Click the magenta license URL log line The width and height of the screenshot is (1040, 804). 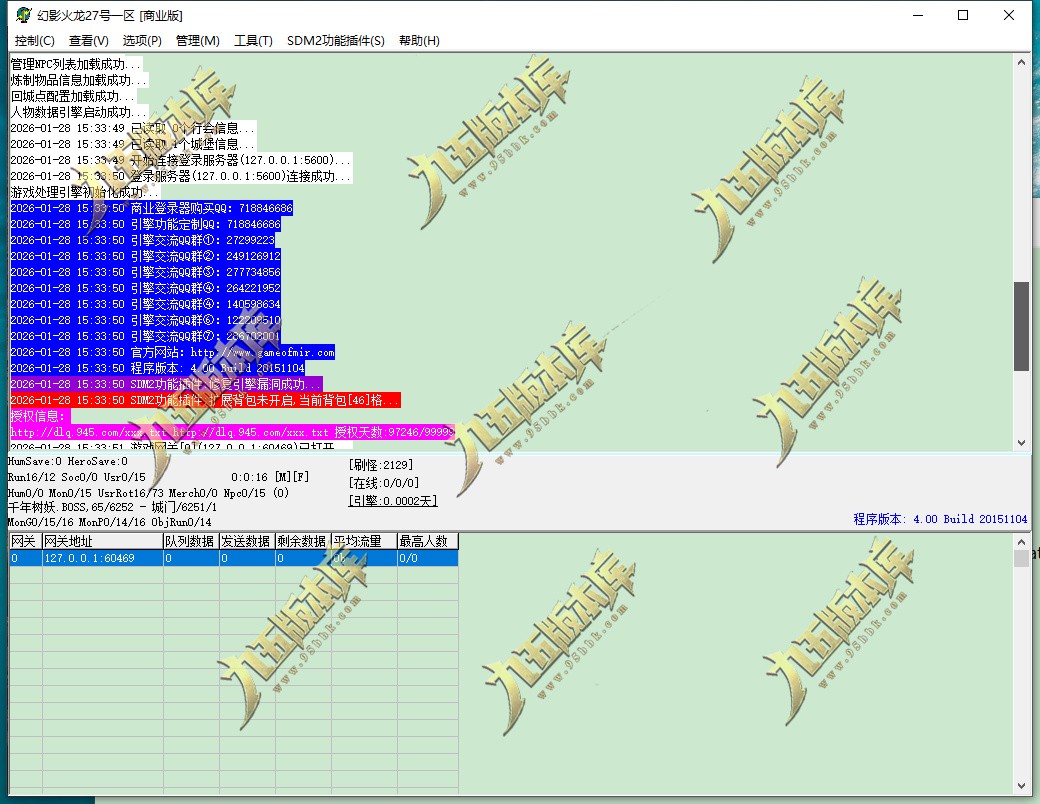(232, 432)
